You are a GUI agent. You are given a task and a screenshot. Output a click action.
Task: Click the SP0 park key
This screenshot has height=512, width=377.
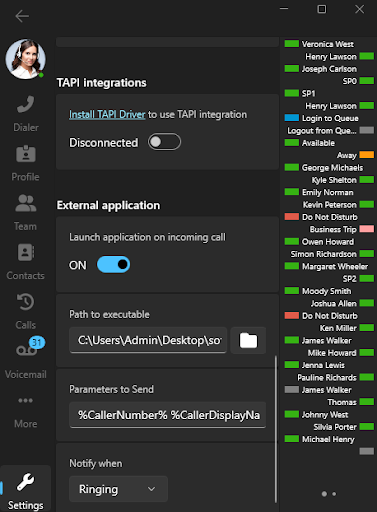click(358, 81)
